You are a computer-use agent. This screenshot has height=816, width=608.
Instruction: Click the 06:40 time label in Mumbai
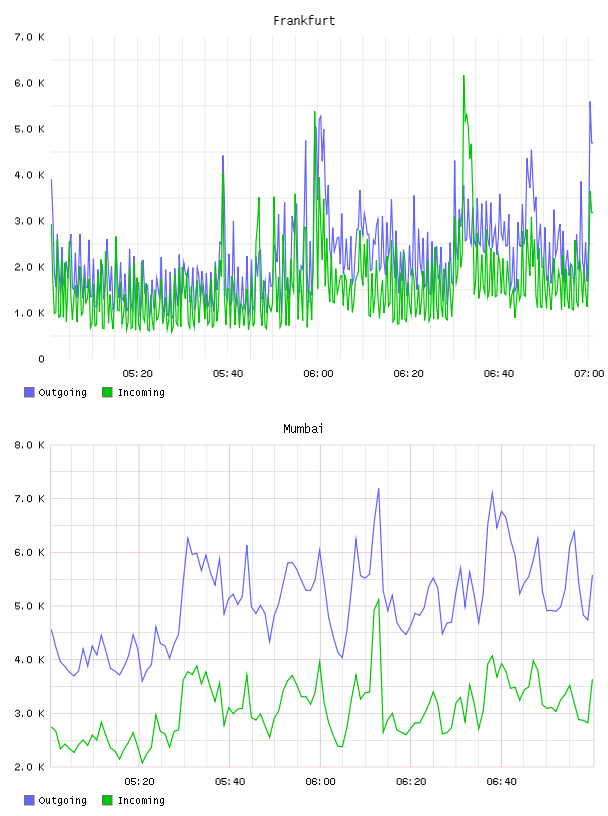(501, 782)
